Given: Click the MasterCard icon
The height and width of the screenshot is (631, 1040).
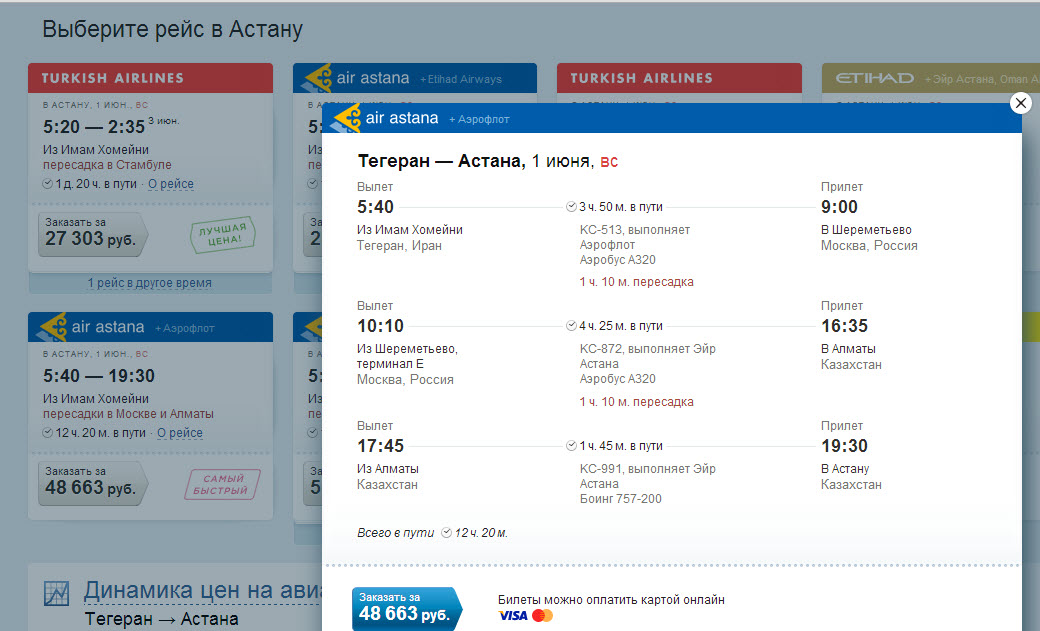Looking at the screenshot, I should point(543,616).
